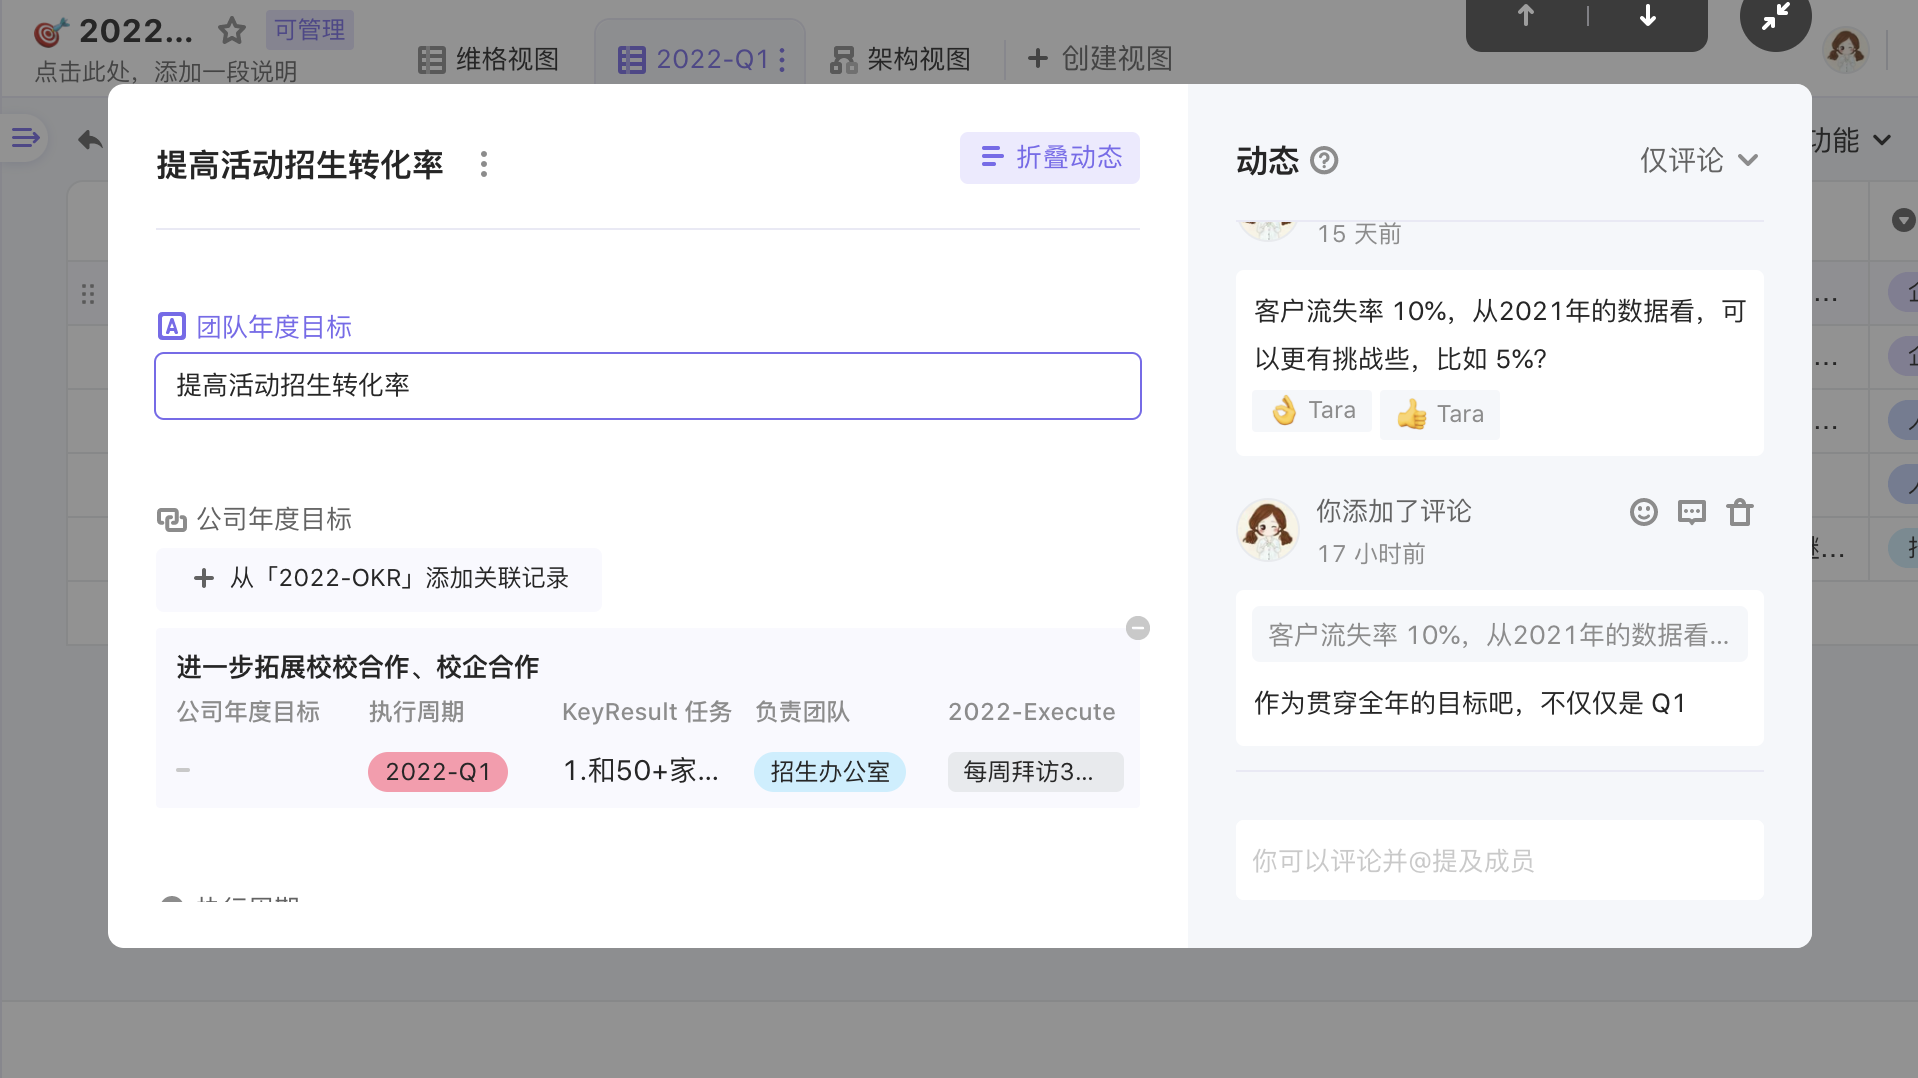The image size is (1918, 1078).
Task: Go to next record with down arrow
Action: [1647, 16]
